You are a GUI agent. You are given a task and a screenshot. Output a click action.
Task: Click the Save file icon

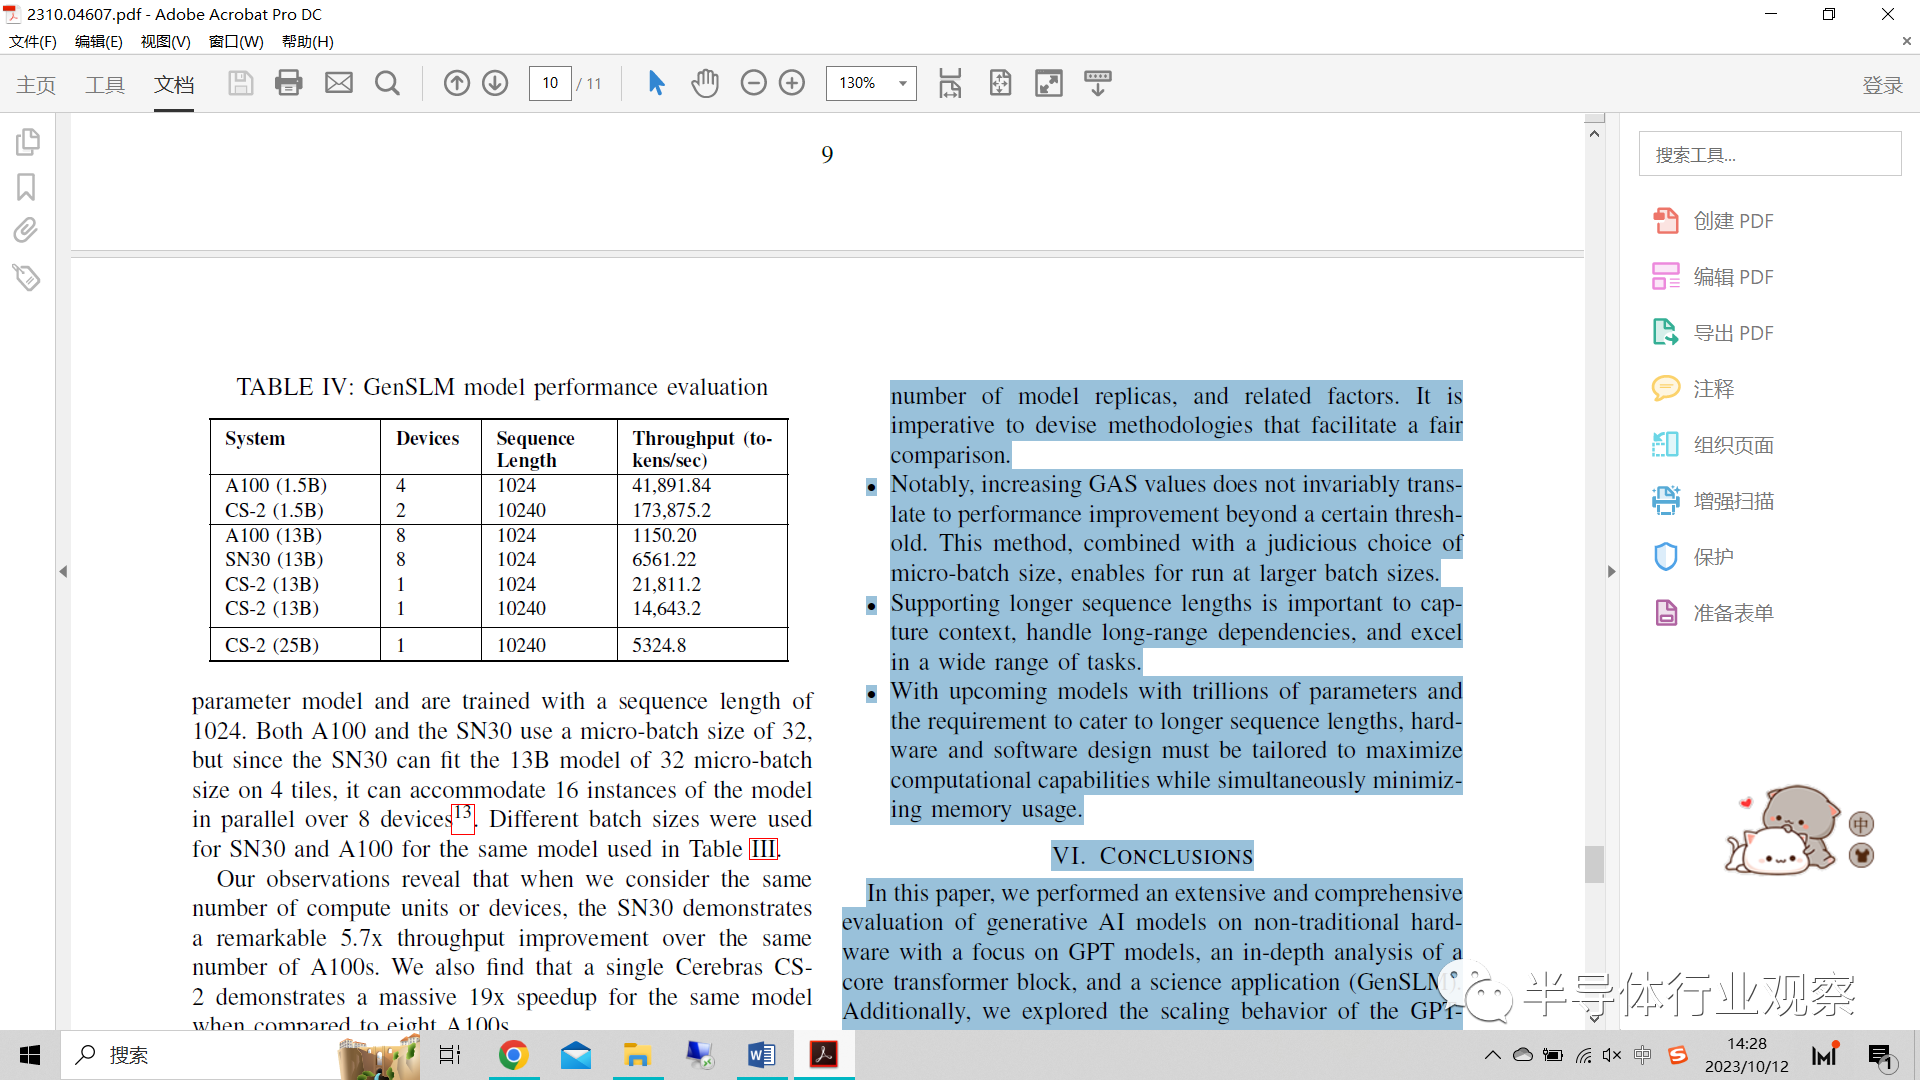(x=240, y=83)
